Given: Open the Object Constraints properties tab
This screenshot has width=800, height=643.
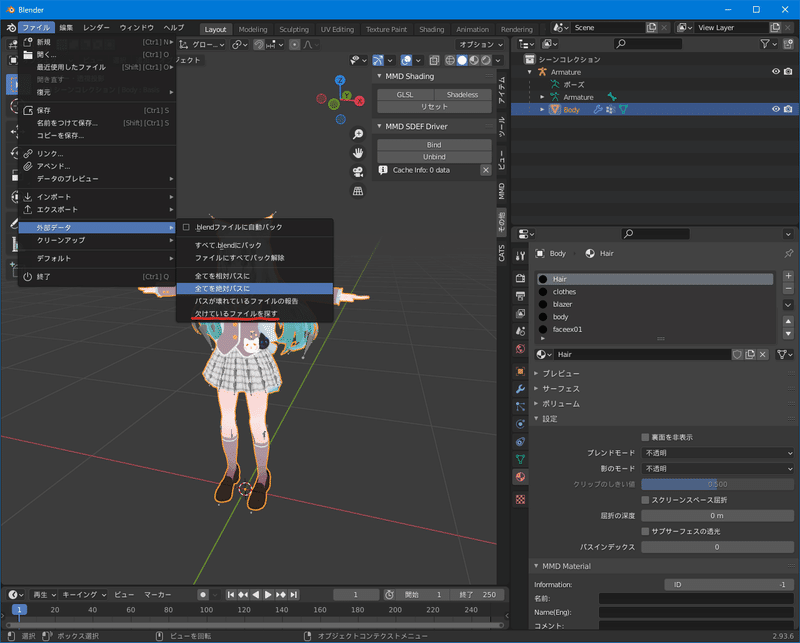Looking at the screenshot, I should (x=520, y=442).
